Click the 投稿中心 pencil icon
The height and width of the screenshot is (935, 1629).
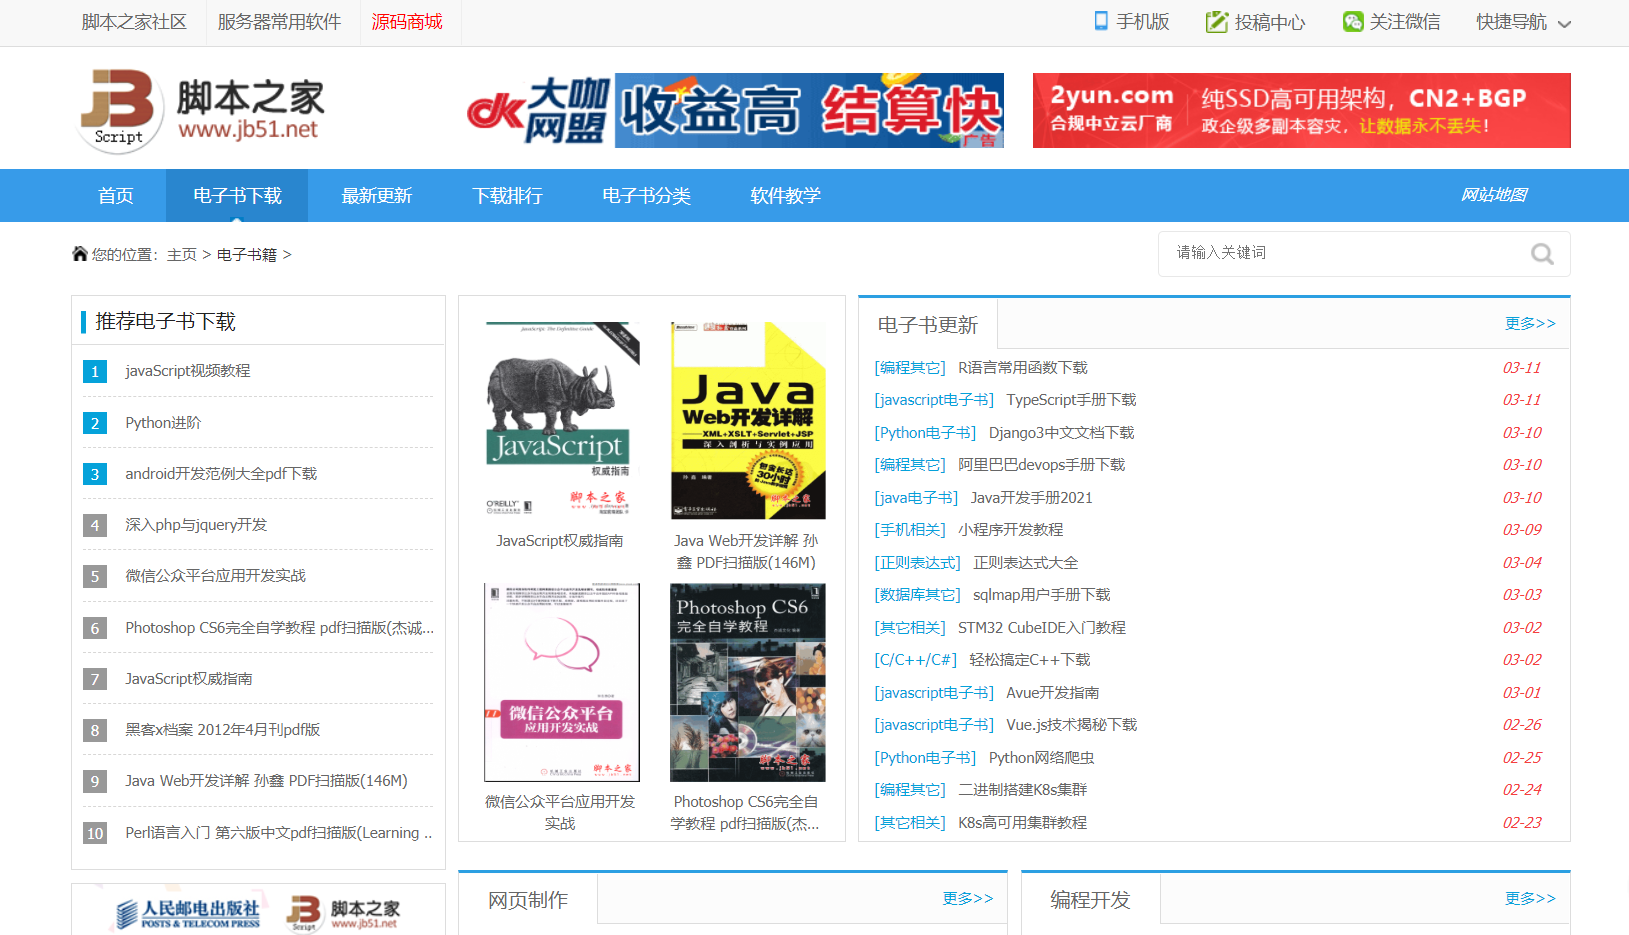[x=1217, y=22]
